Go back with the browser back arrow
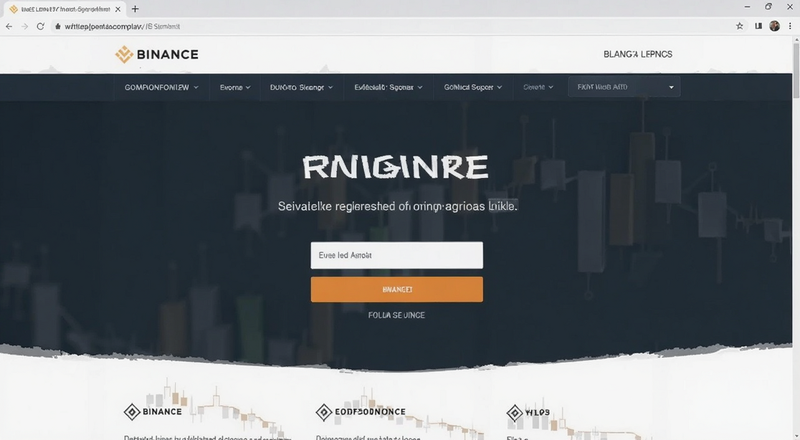Image resolution: width=800 pixels, height=440 pixels. [x=9, y=26]
